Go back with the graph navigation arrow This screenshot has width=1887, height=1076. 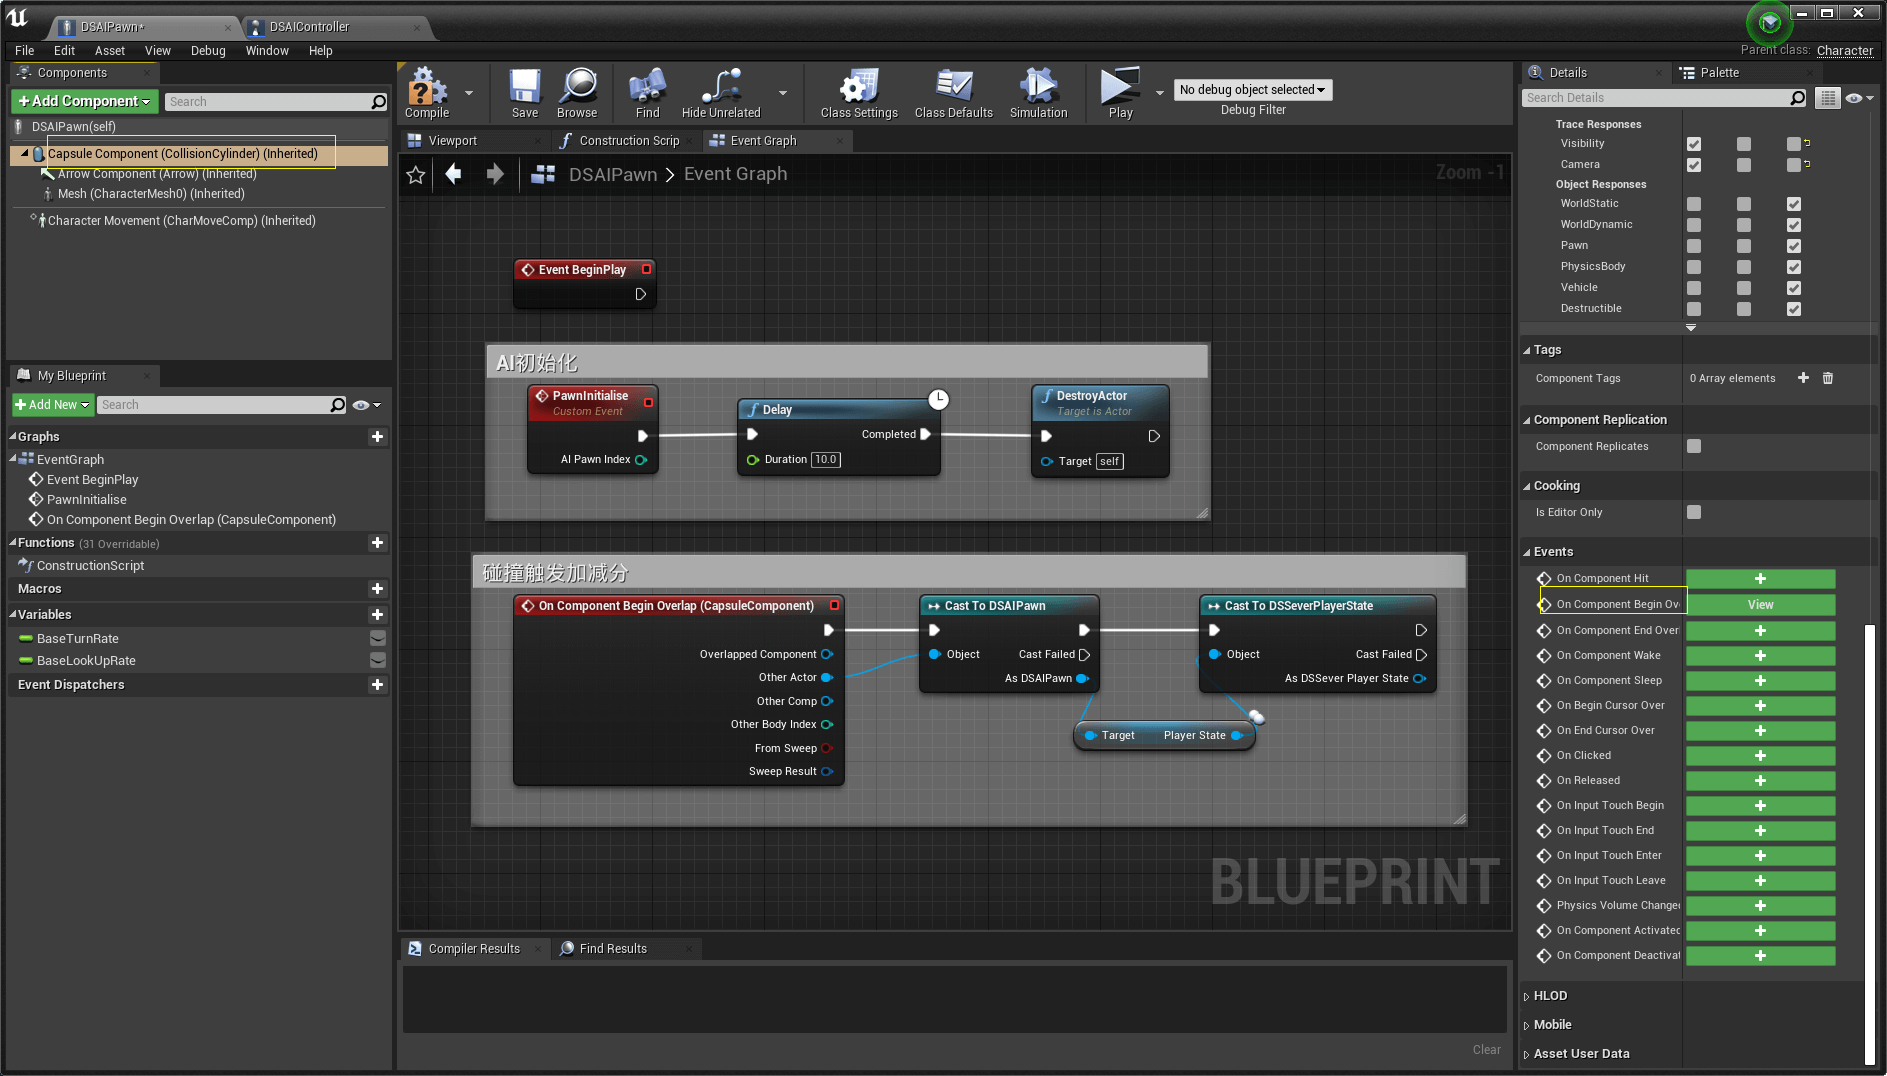(454, 175)
